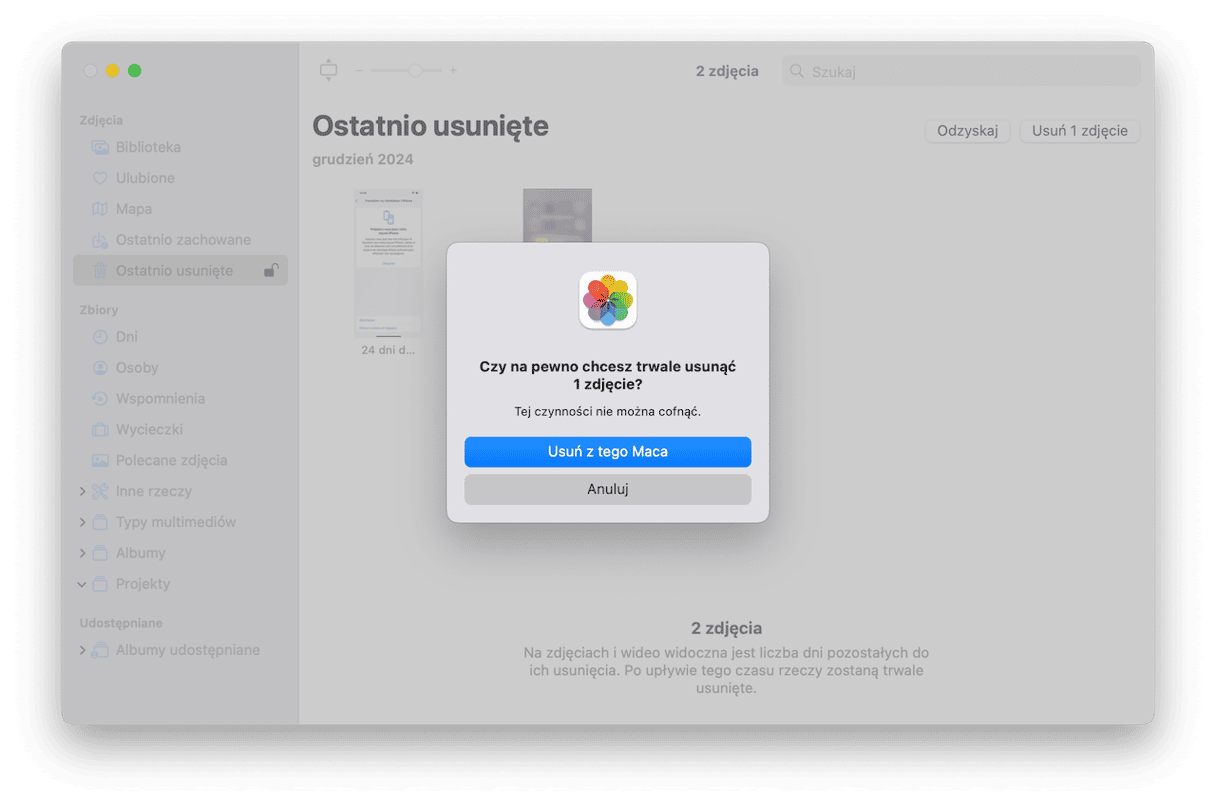Viewport: 1216px width, 806px height.
Task: Click the Wycieczki suitcase icon
Action: tap(100, 430)
